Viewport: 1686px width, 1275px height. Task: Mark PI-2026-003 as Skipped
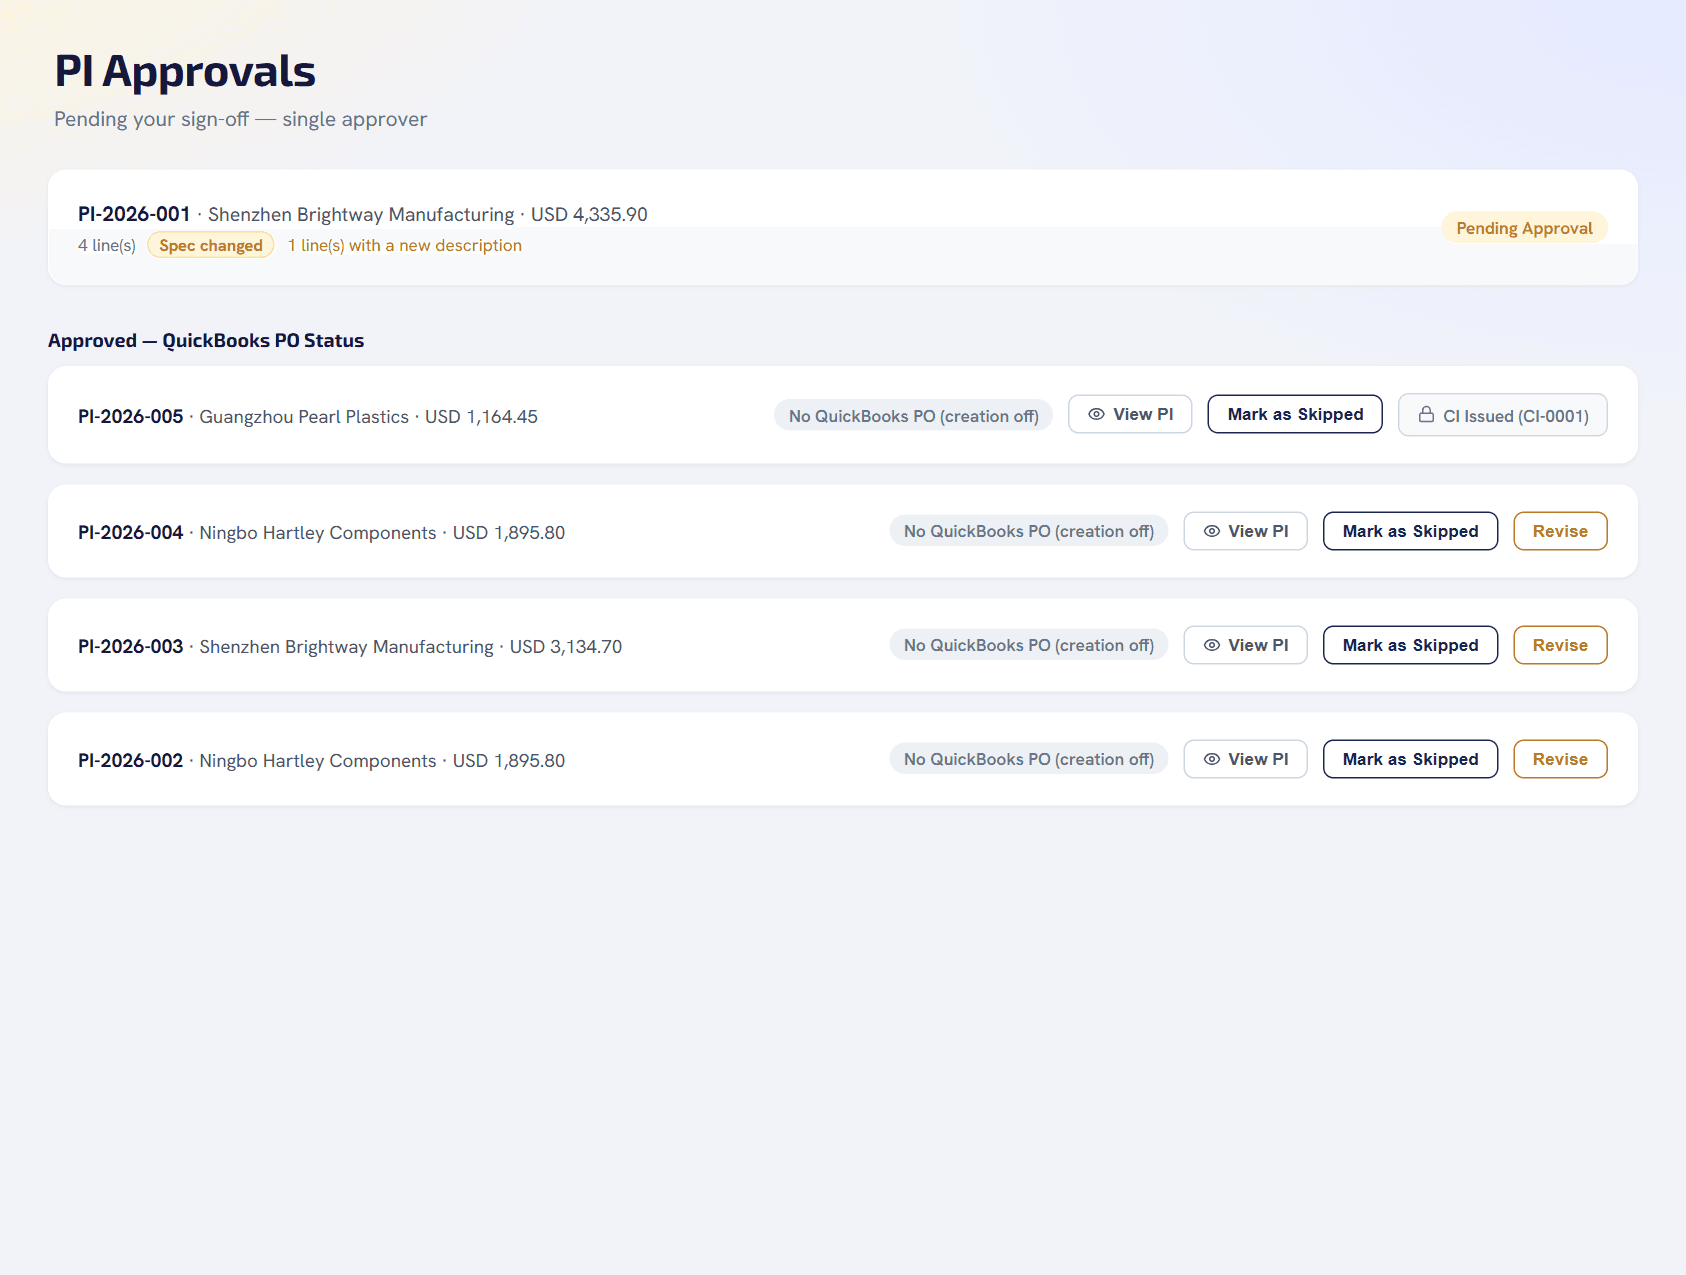1410,645
